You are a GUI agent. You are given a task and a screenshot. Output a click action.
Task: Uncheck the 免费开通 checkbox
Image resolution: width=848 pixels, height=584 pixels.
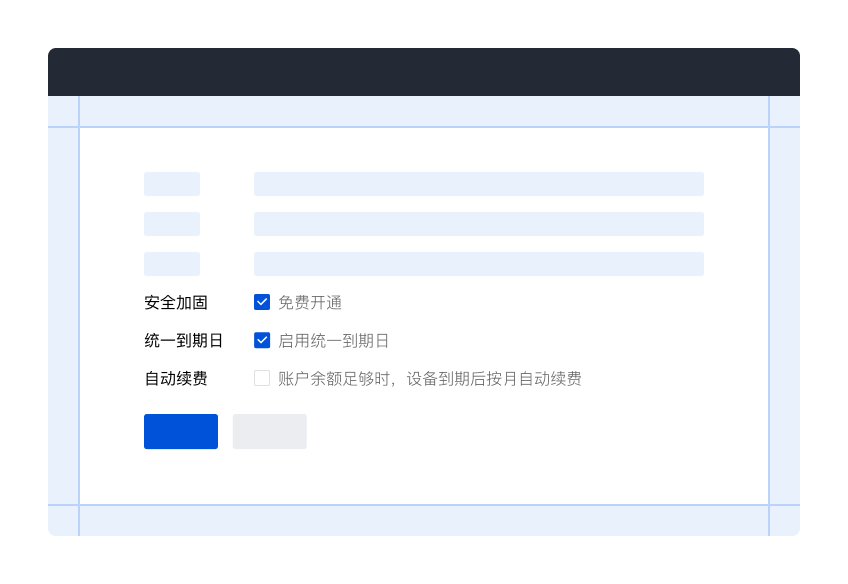[262, 302]
